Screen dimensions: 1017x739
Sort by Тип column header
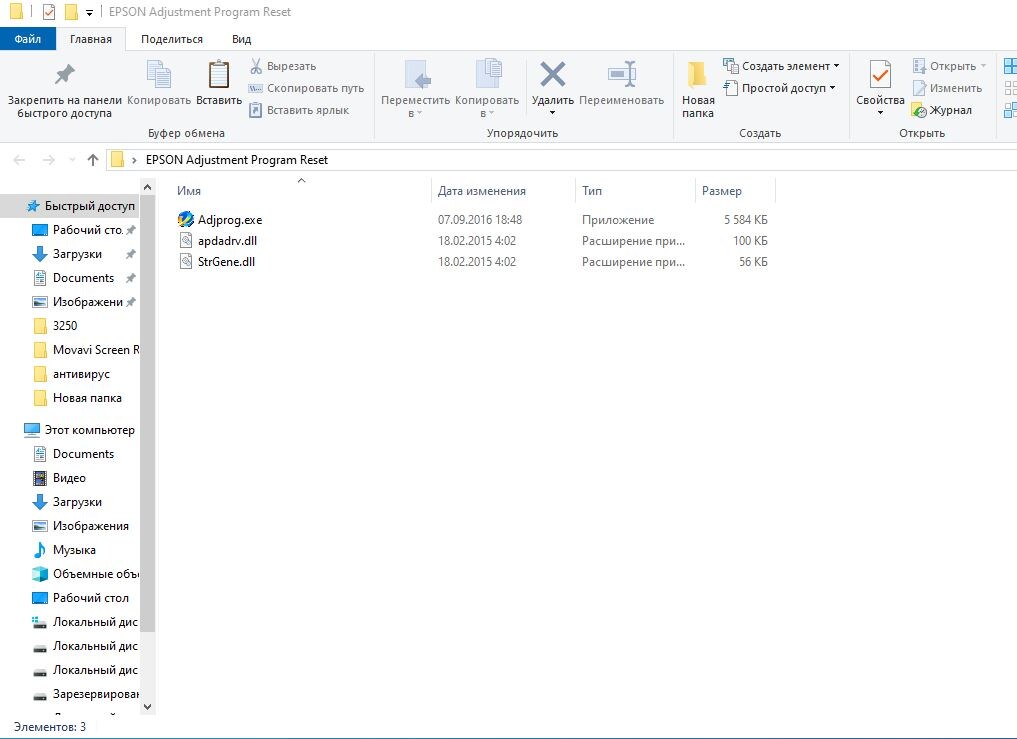[592, 191]
